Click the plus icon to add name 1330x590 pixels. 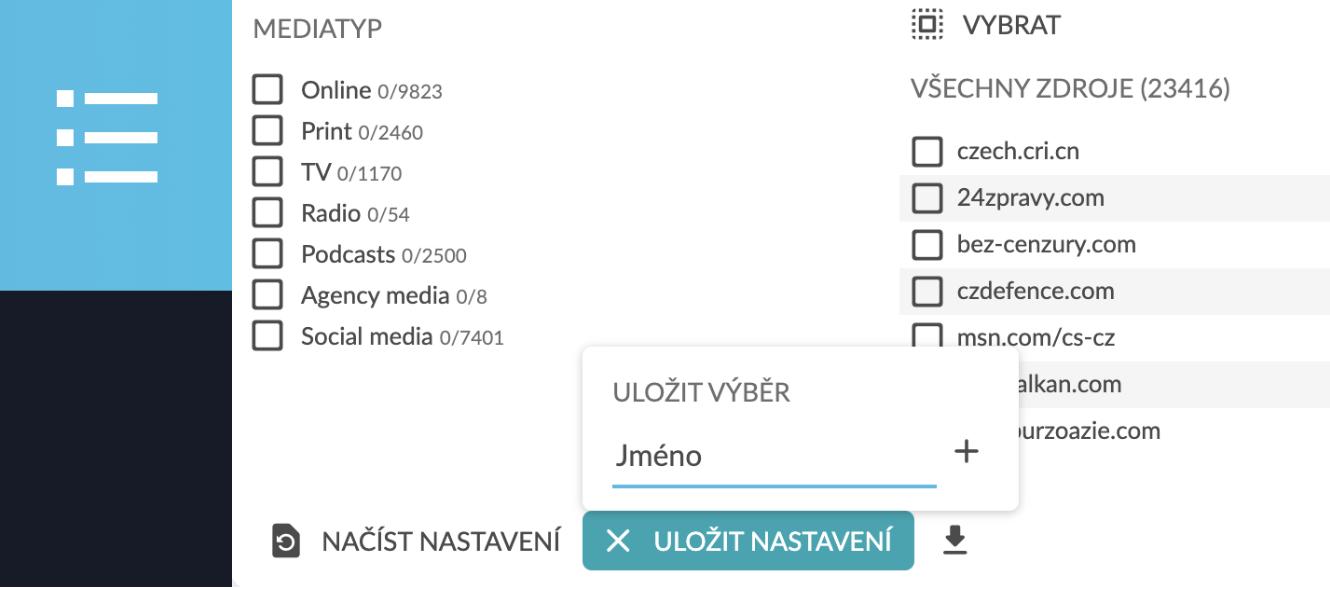click(x=966, y=452)
